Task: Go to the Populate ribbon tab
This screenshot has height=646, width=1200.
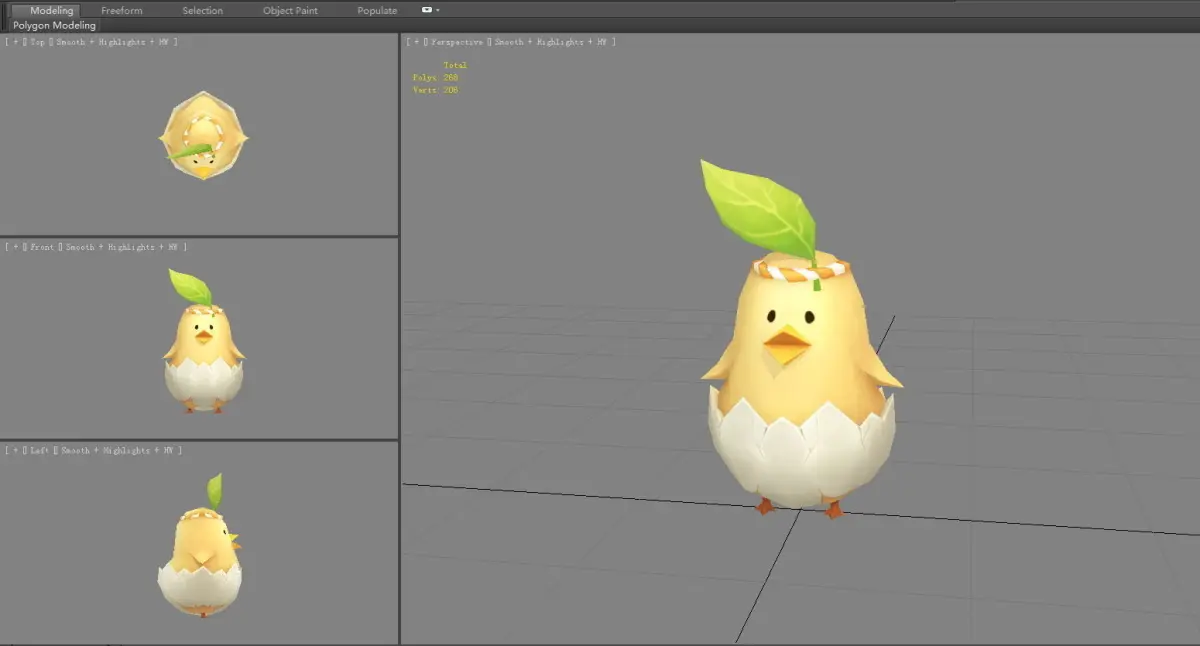Action: [377, 10]
